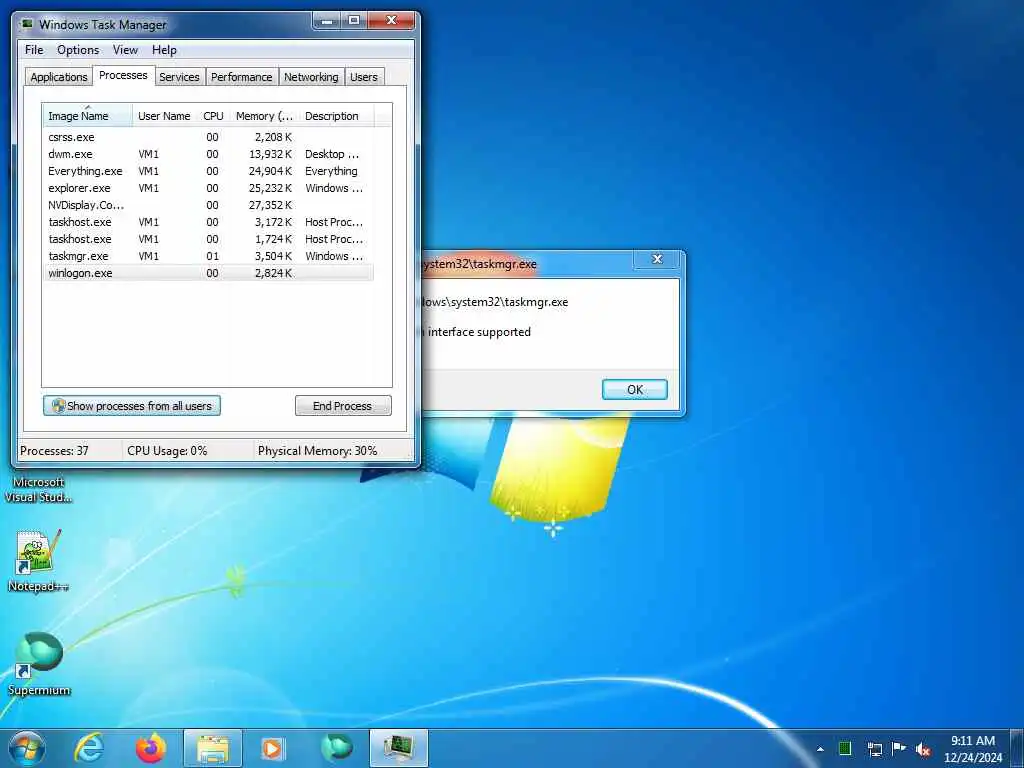
Task: Click the Processes: 37 status entry
Action: 54,451
